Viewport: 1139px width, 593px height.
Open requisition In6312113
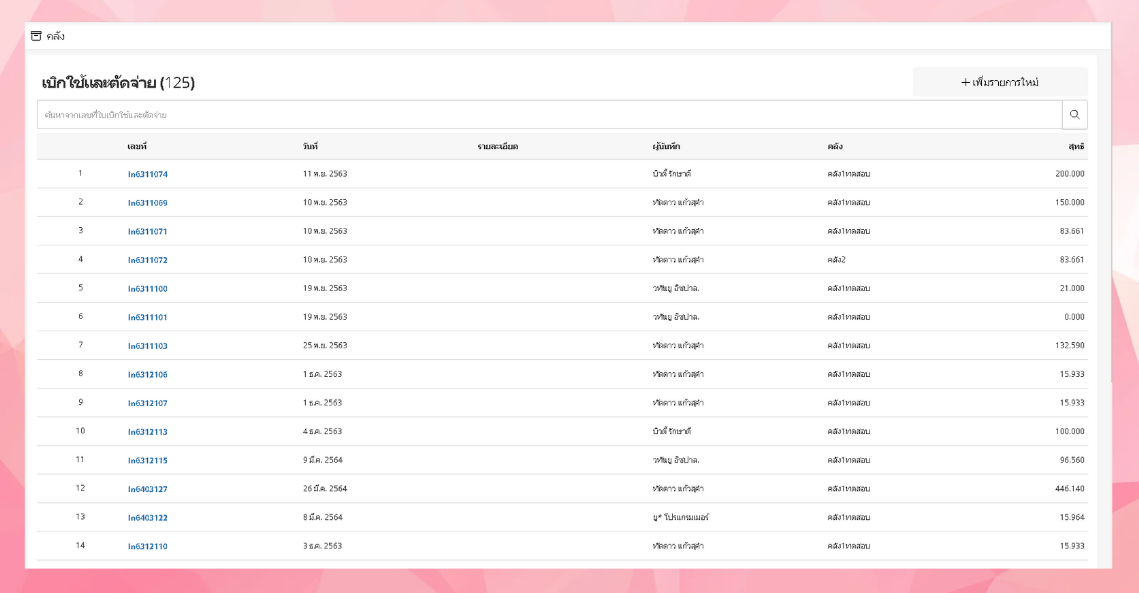point(148,432)
